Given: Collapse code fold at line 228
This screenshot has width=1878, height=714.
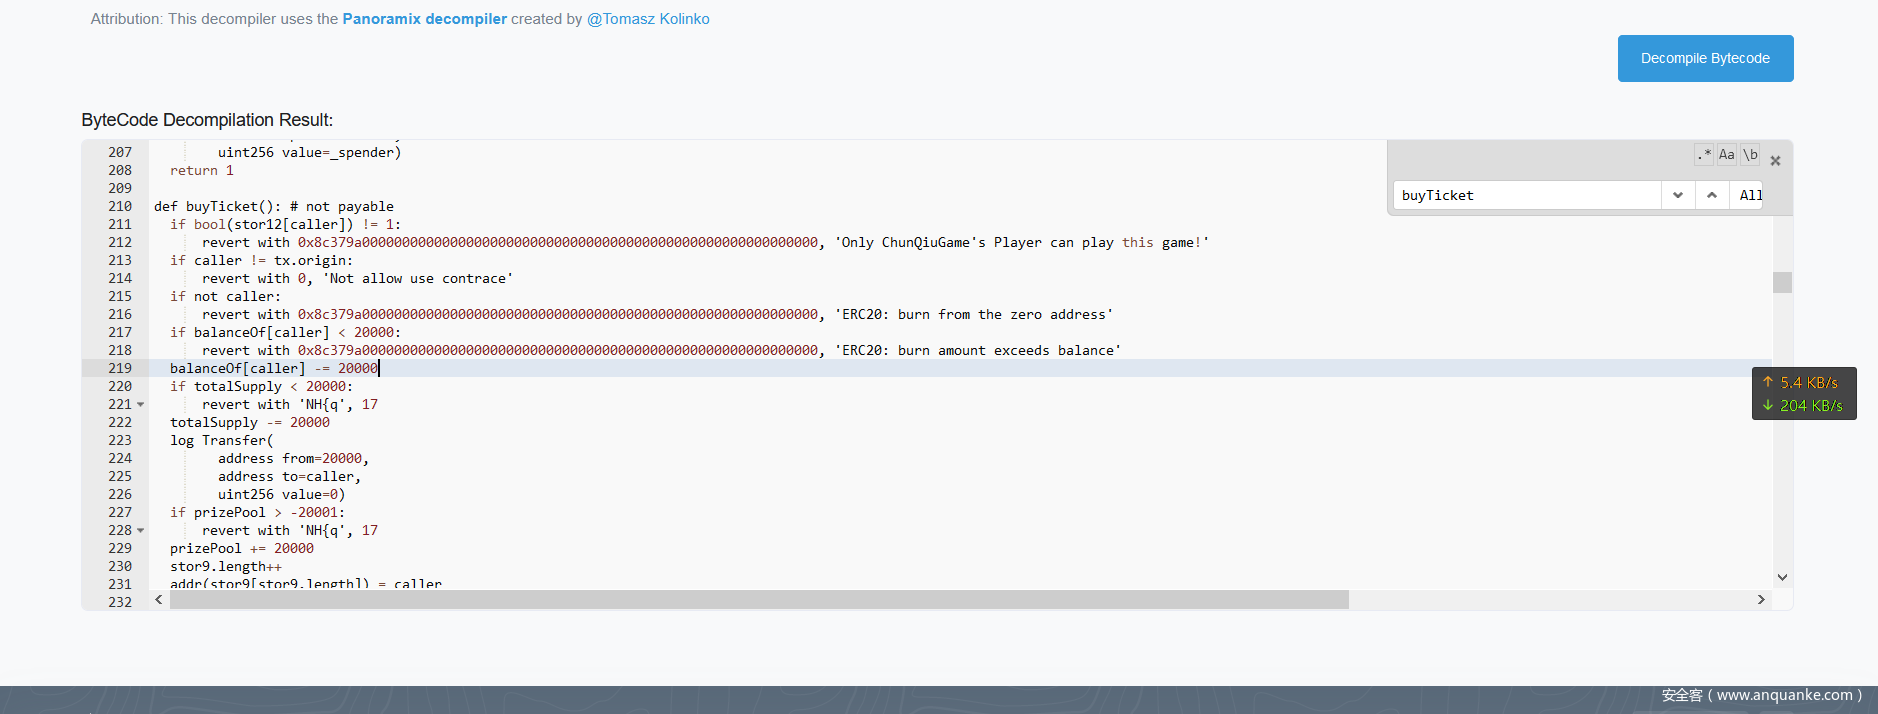Looking at the screenshot, I should (141, 531).
